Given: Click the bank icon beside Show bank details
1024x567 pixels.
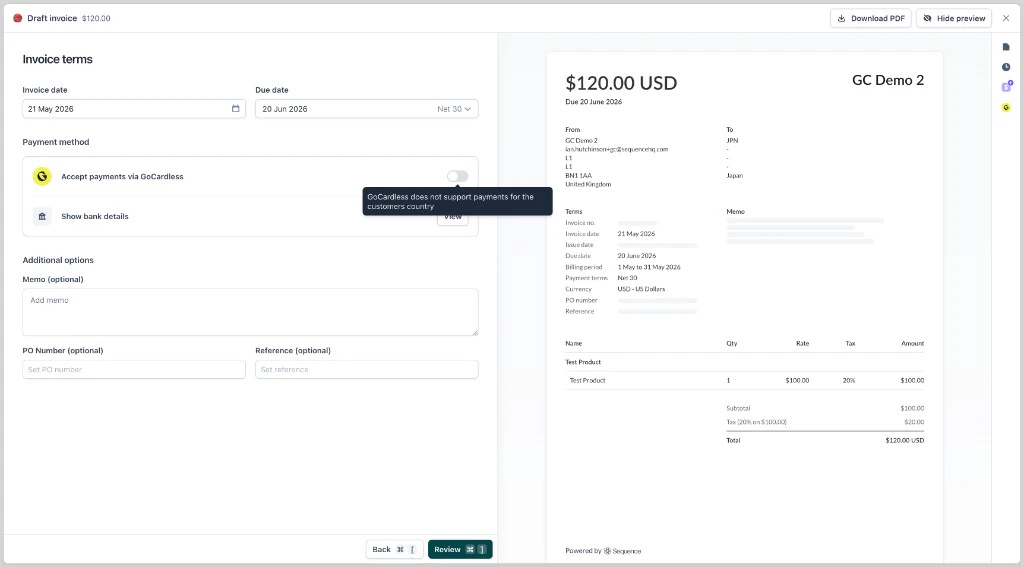Looking at the screenshot, I should pos(42,216).
